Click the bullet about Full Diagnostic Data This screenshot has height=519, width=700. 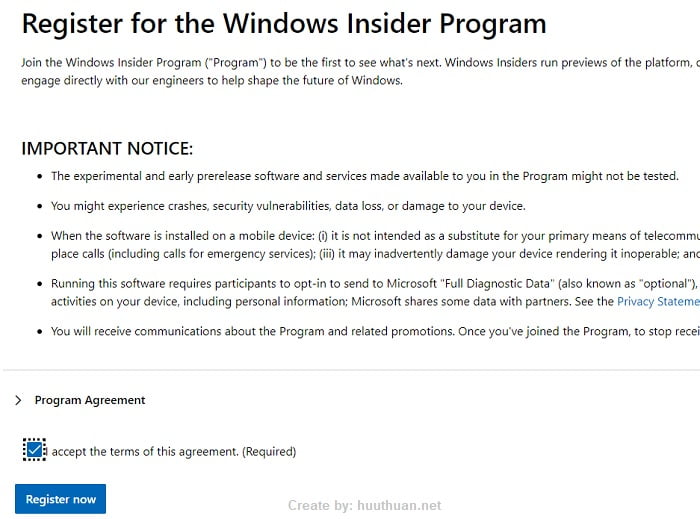375,293
